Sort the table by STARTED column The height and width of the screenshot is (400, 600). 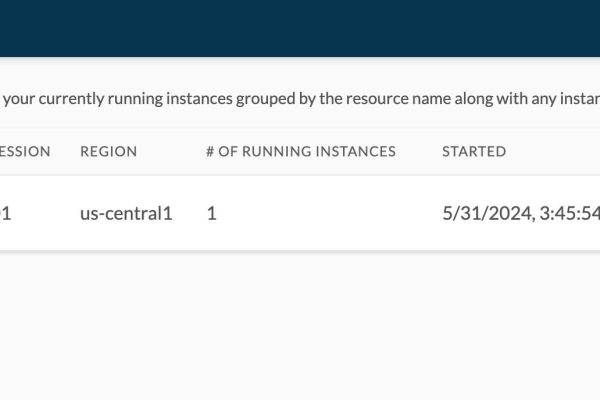[x=474, y=152]
